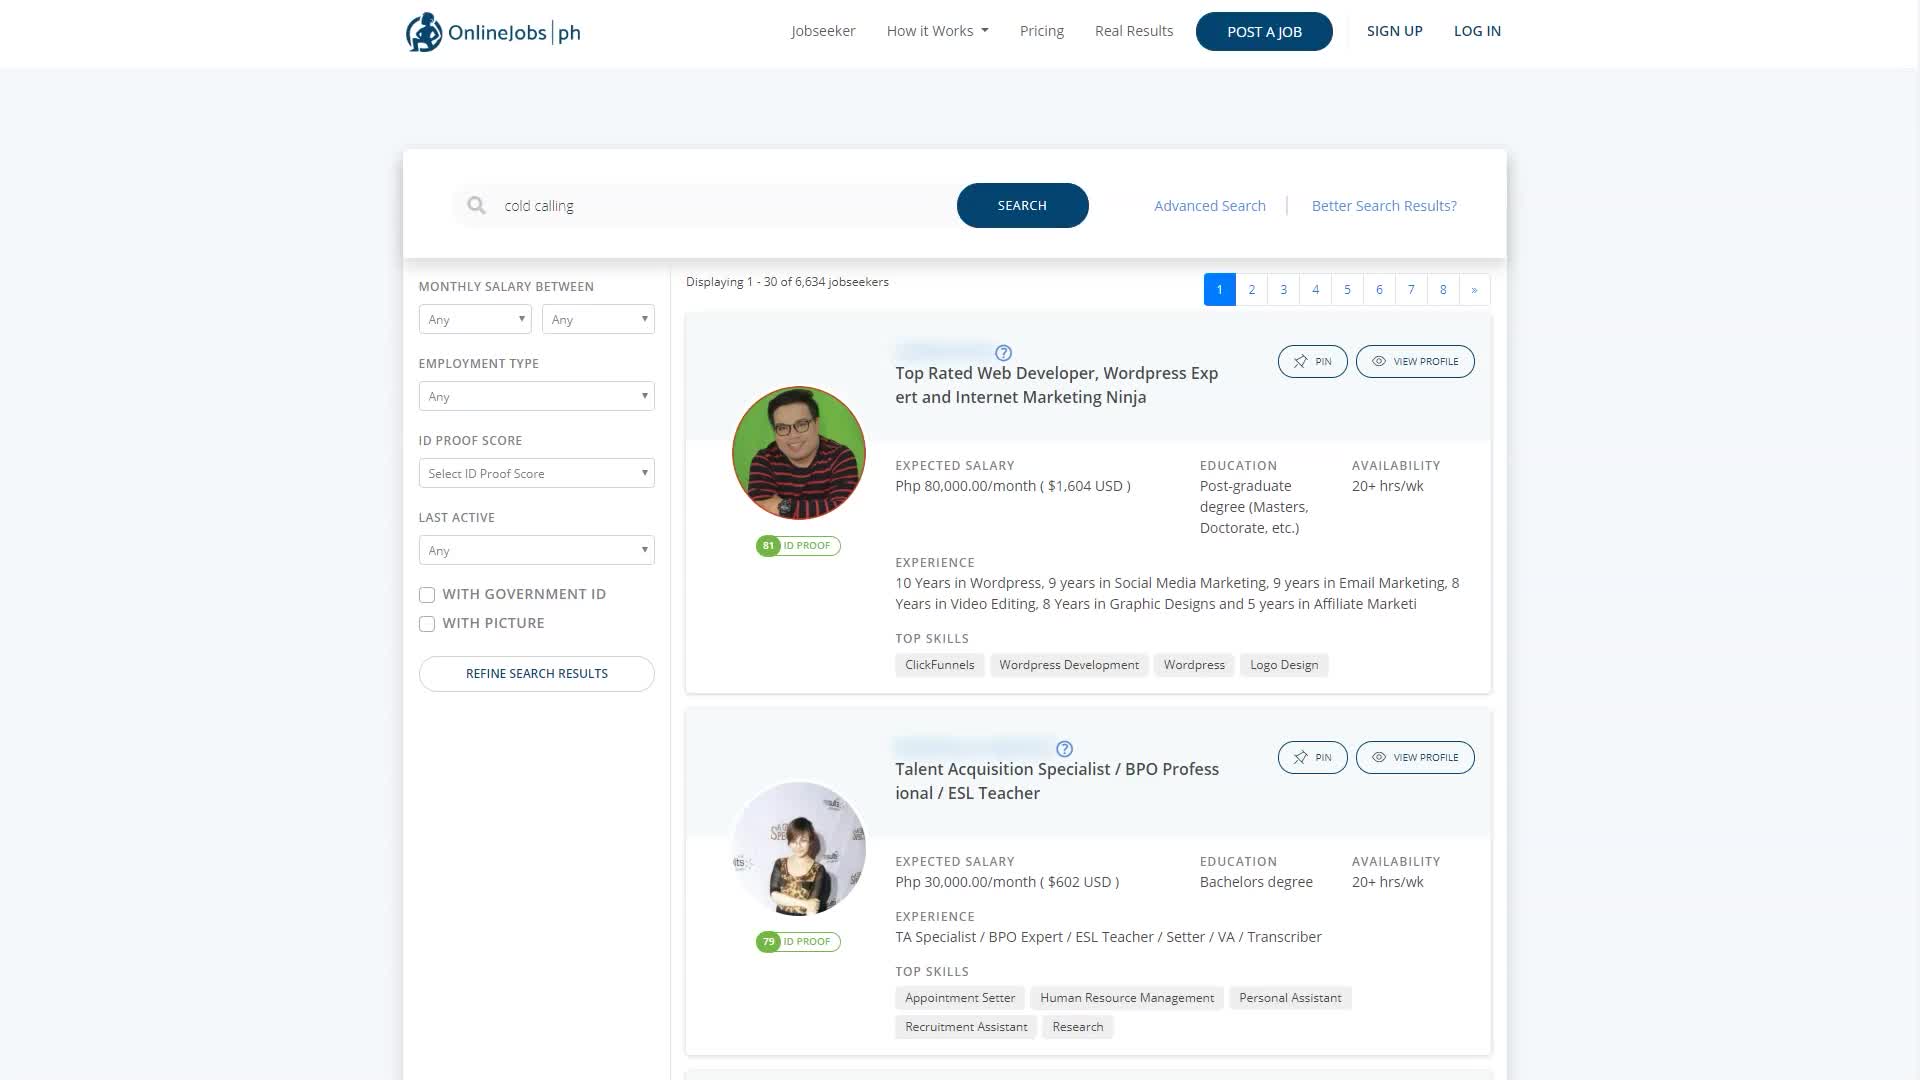
Task: Enable the With Government ID checkbox
Action: pyautogui.click(x=427, y=595)
